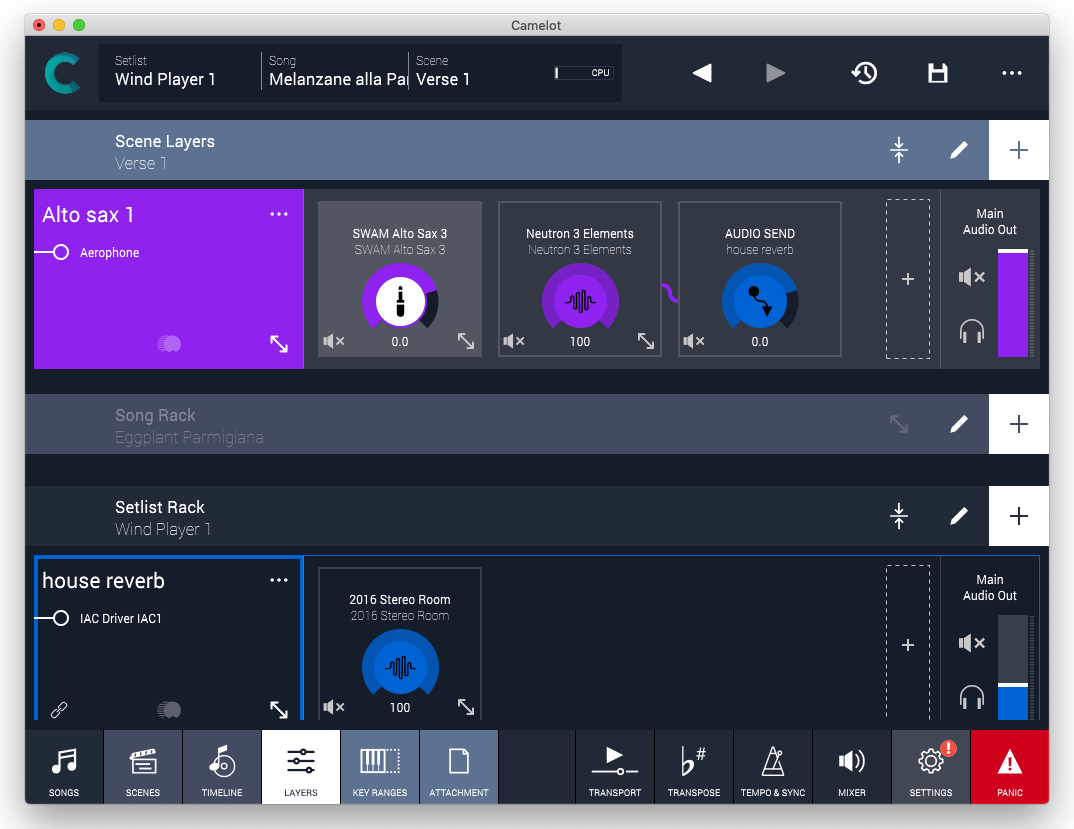The height and width of the screenshot is (829, 1074).
Task: Switch to the Layers tab
Action: click(301, 767)
